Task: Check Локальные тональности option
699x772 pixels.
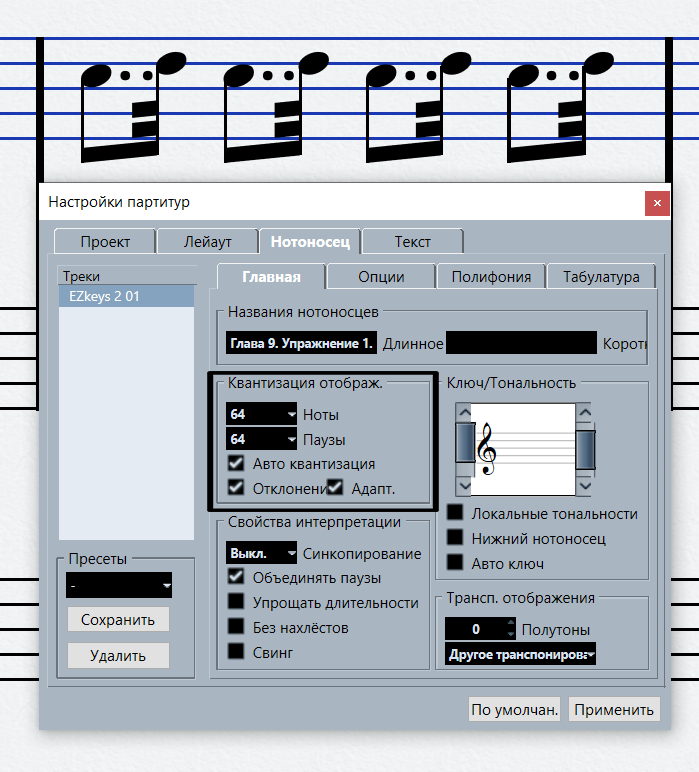Action: click(455, 513)
